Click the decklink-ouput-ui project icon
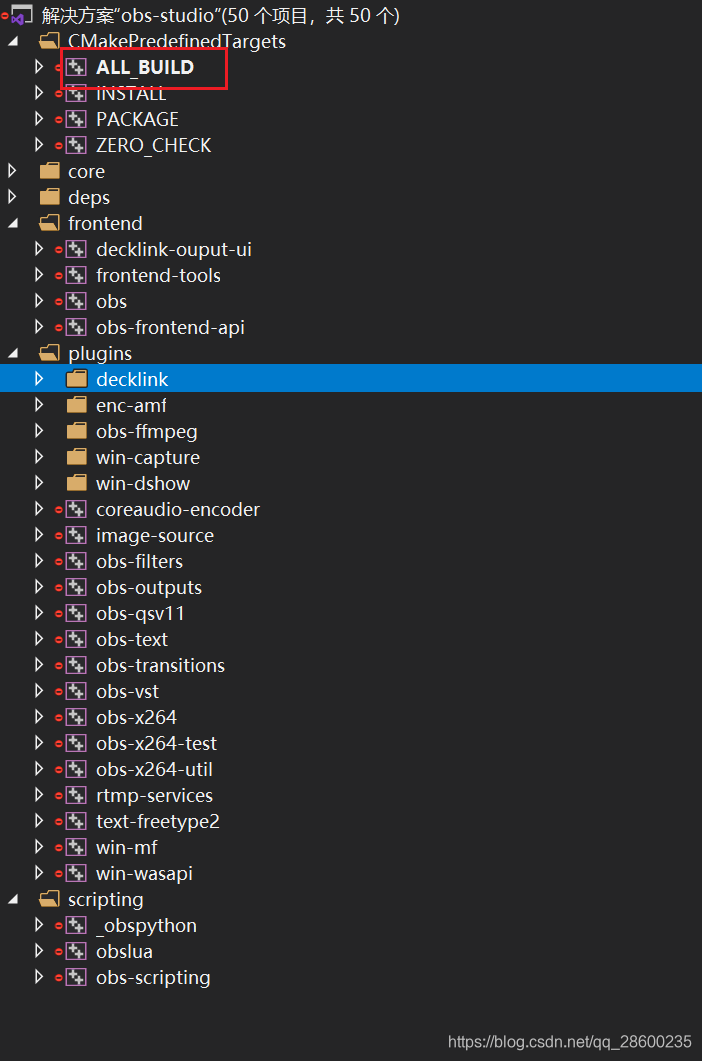Viewport: 702px width, 1061px height. click(x=76, y=250)
